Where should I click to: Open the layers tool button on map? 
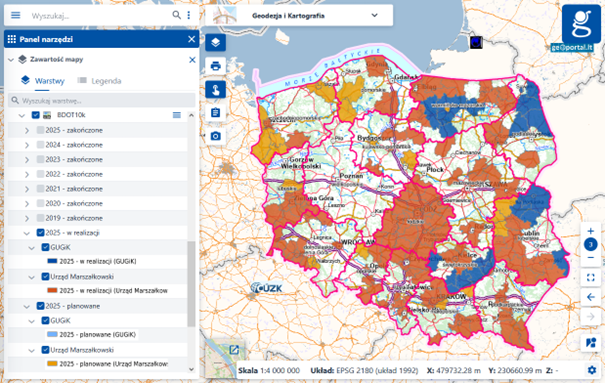tap(215, 42)
